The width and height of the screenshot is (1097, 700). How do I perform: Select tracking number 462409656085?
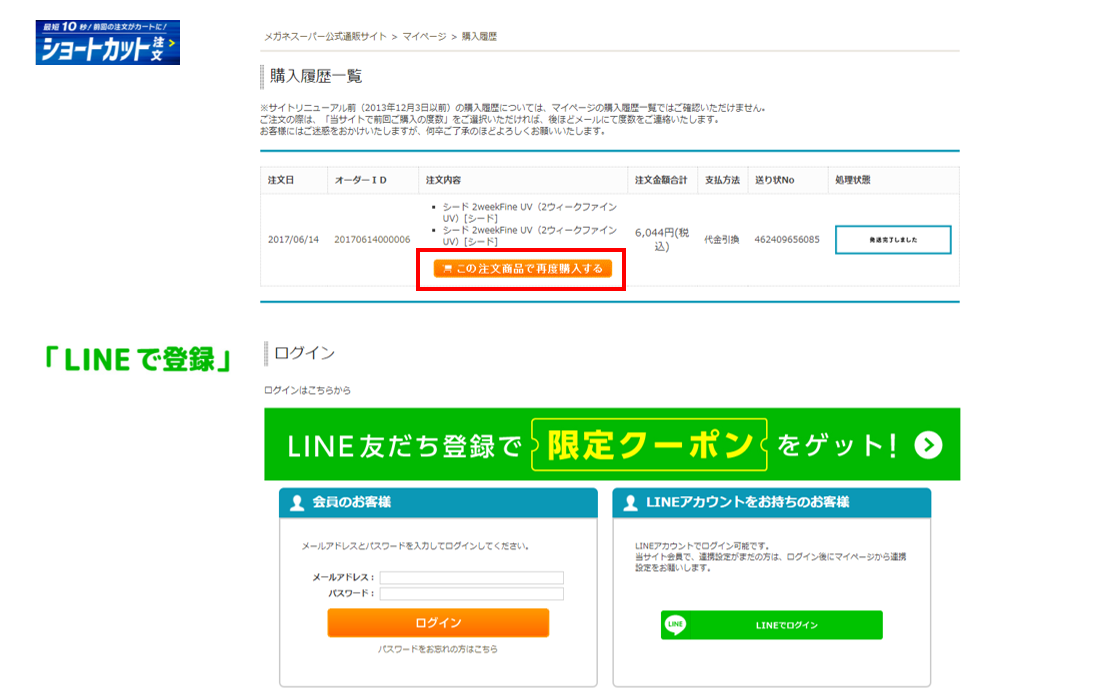coord(786,239)
